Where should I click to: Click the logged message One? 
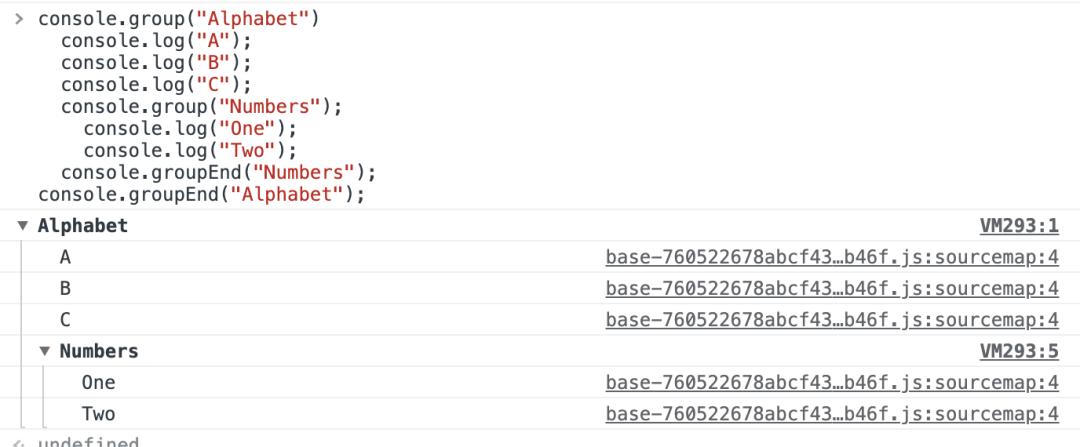[98, 383]
